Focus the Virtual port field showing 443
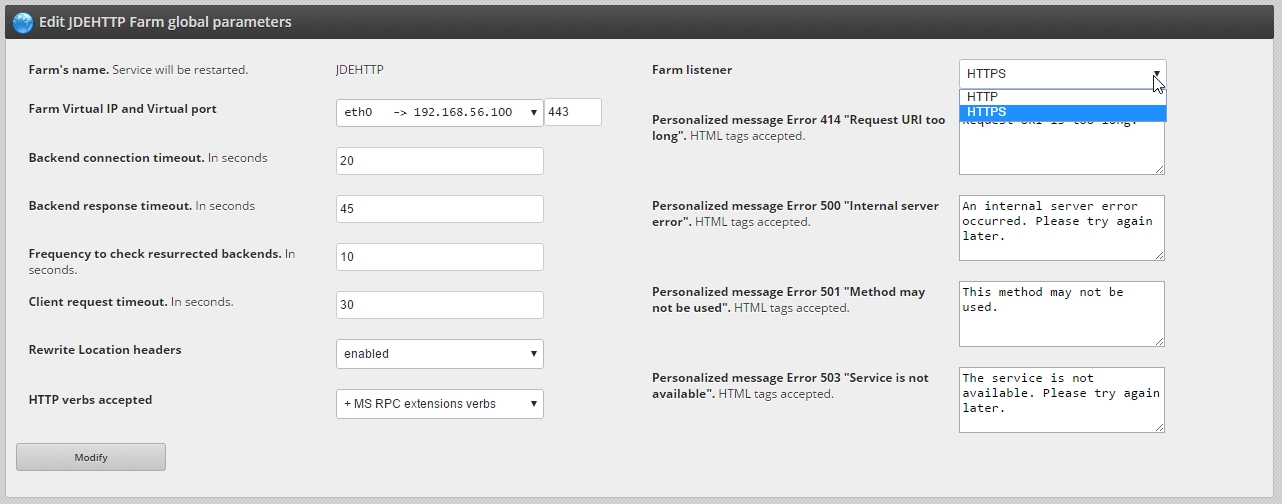Screen dimensions: 1282x504 (x=573, y=112)
